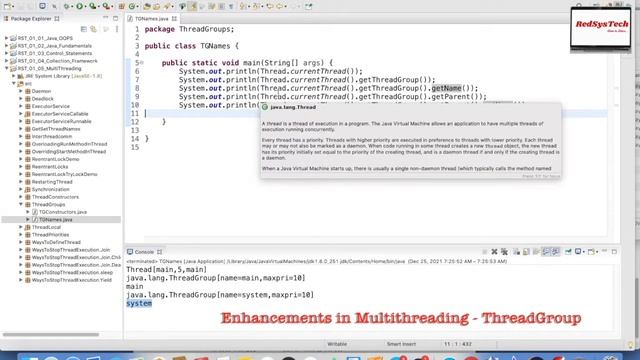Click the Package Explorer horizontal scrollbar
This screenshot has width=640, height=360.
51,334
